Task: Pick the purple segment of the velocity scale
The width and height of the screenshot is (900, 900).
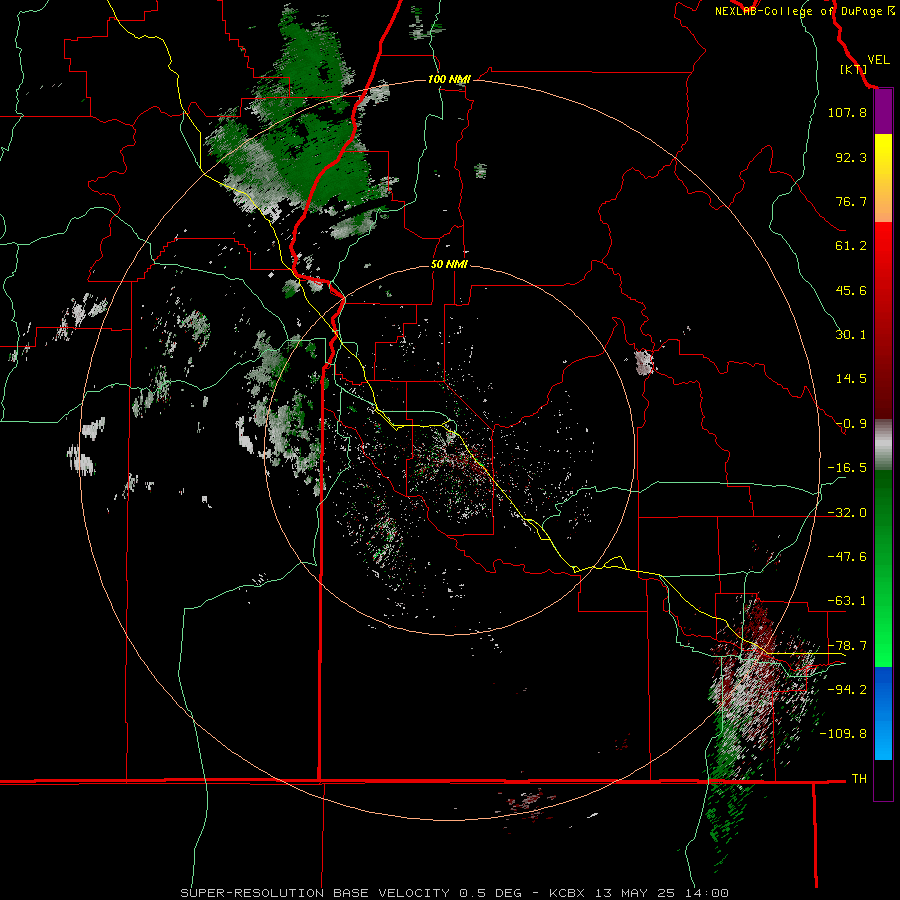Action: point(883,111)
